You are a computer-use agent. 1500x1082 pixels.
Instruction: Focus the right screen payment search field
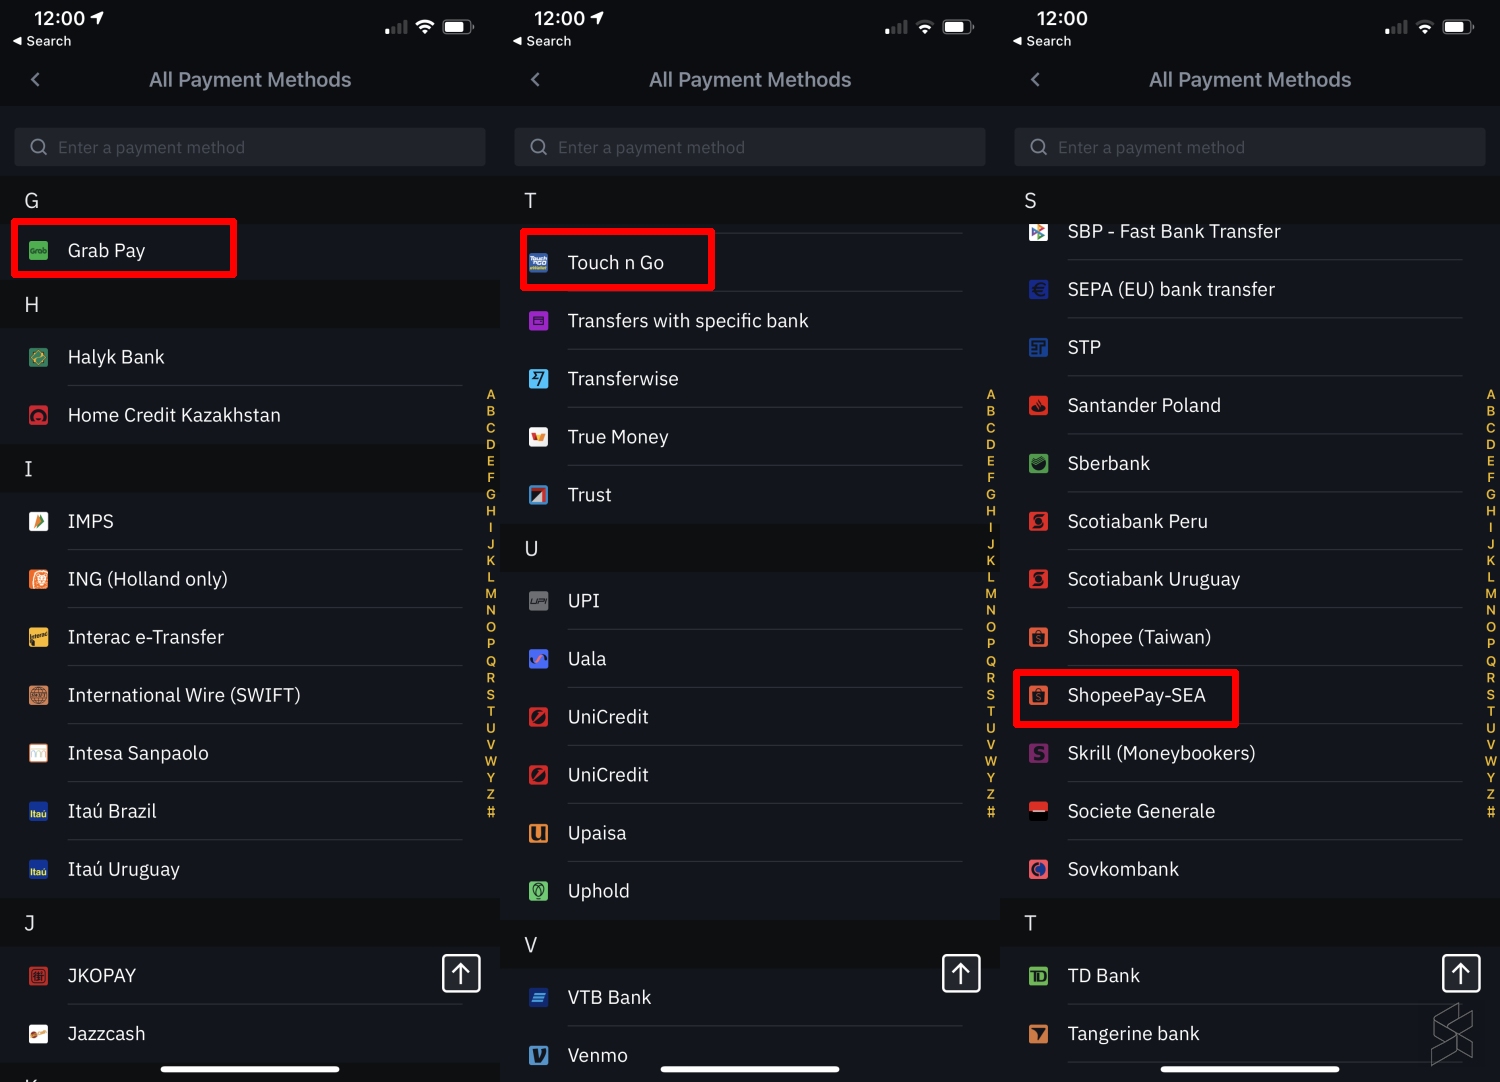tap(1250, 147)
